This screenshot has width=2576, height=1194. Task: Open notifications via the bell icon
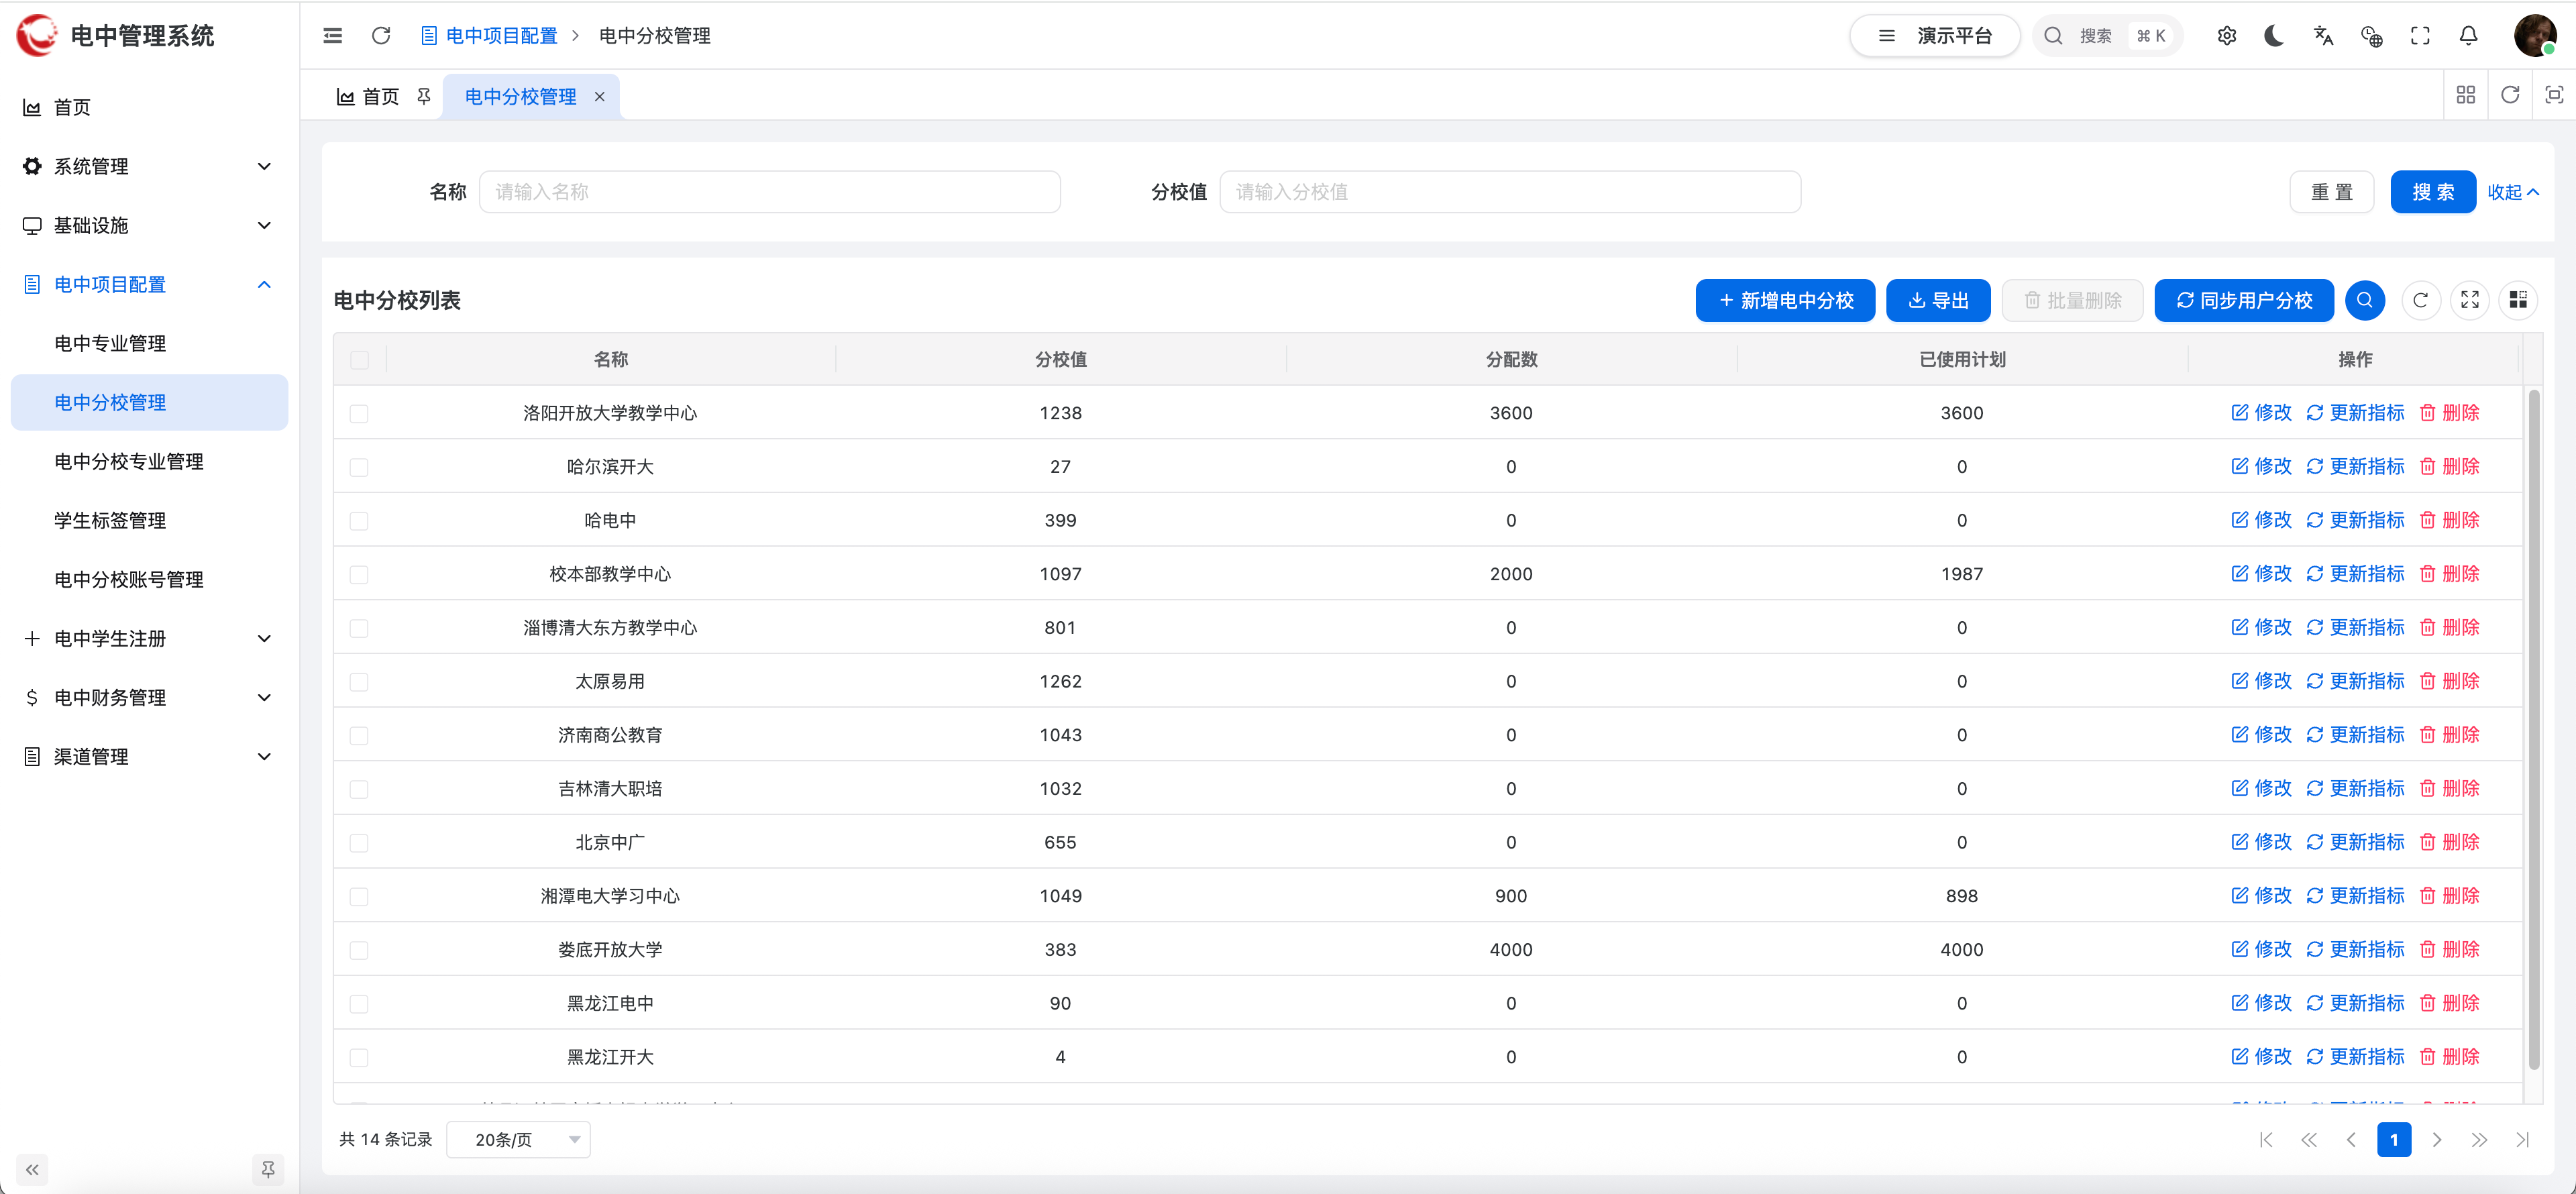[2467, 35]
